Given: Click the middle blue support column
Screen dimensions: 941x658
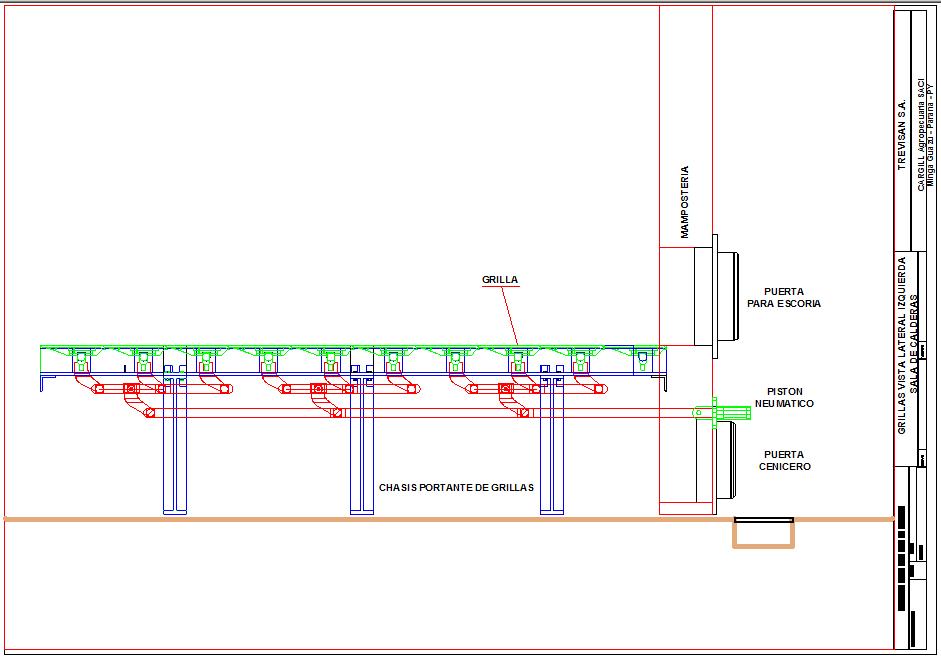Looking at the screenshot, I should [x=362, y=439].
